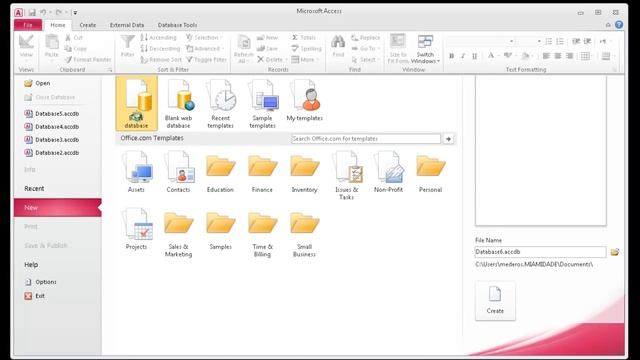Open the File tab
Image resolution: width=640 pixels, height=360 pixels.
tap(28, 25)
